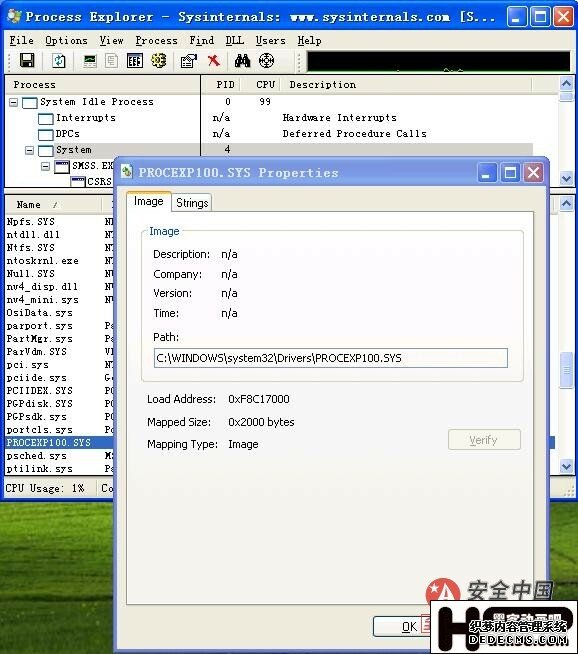578x654 pixels.
Task: Select nv4_mini.sys in the list
Action: pos(43,300)
